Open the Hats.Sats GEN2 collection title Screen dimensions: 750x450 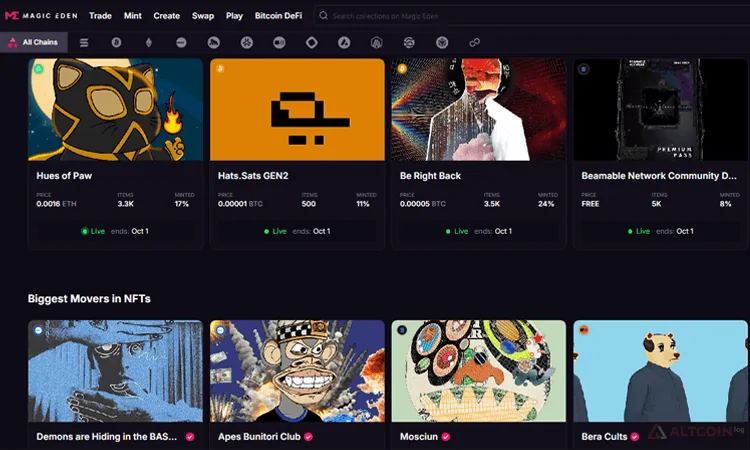coord(253,176)
